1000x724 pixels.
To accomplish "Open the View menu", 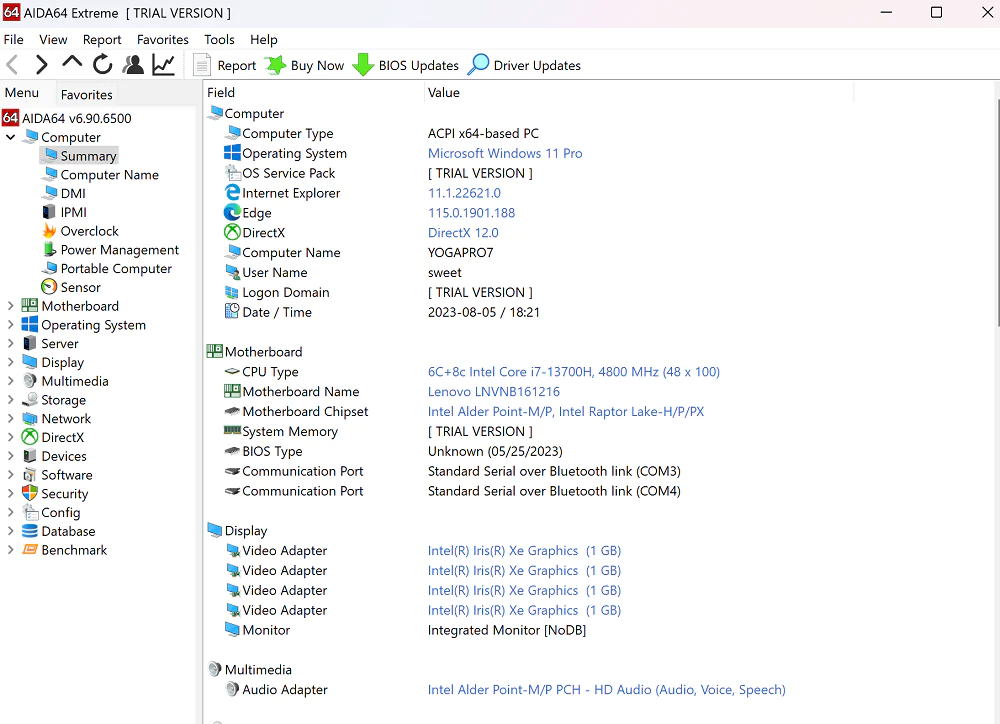I will click(x=53, y=40).
